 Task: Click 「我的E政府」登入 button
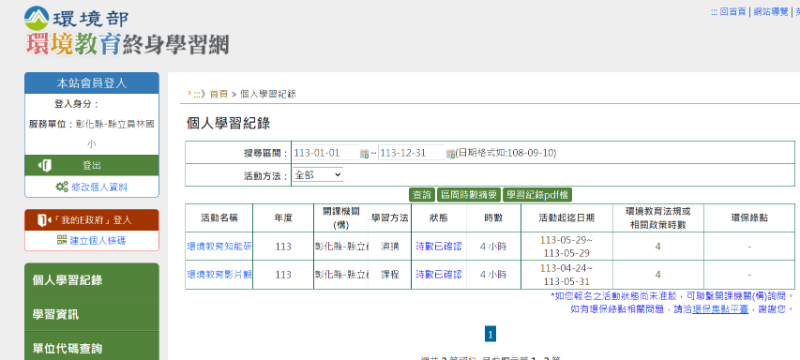coord(92,220)
